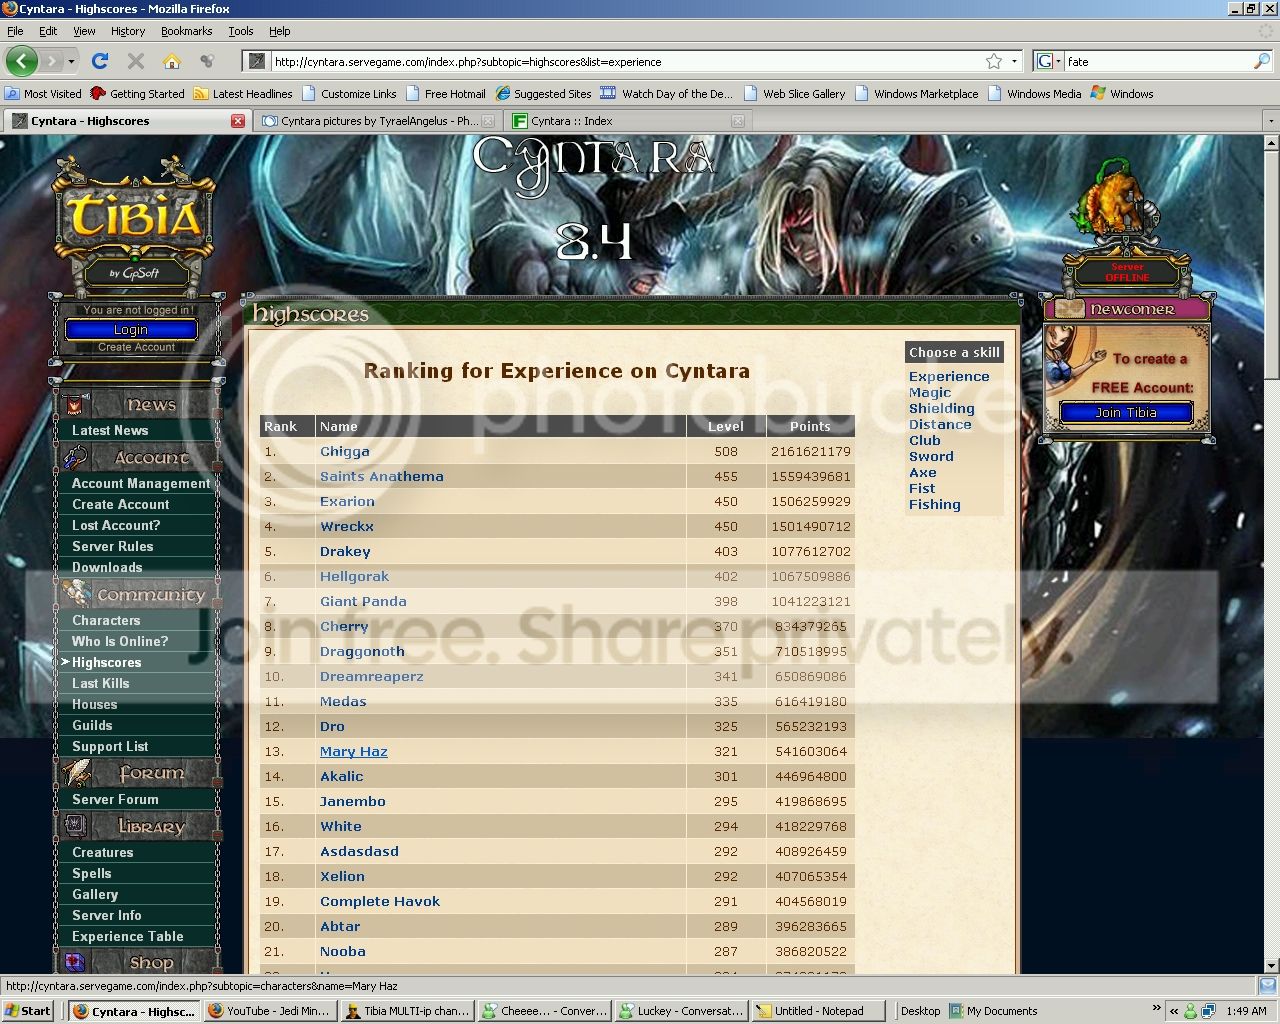Switch to the Untitled - Notepad taskbar window
This screenshot has height=1024, width=1280.
pyautogui.click(x=817, y=1011)
